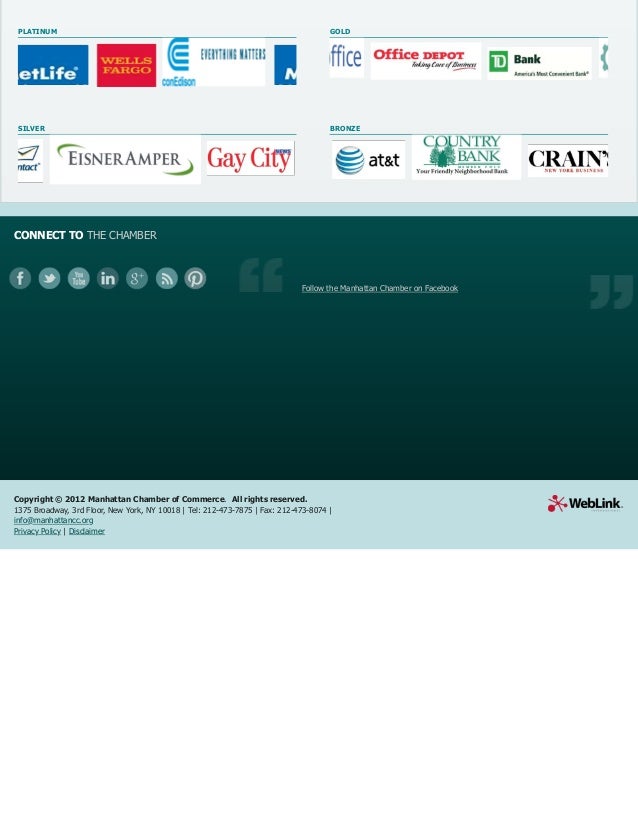The height and width of the screenshot is (813, 638).
Task: Email info@manhattancc.org link
Action: (53, 520)
